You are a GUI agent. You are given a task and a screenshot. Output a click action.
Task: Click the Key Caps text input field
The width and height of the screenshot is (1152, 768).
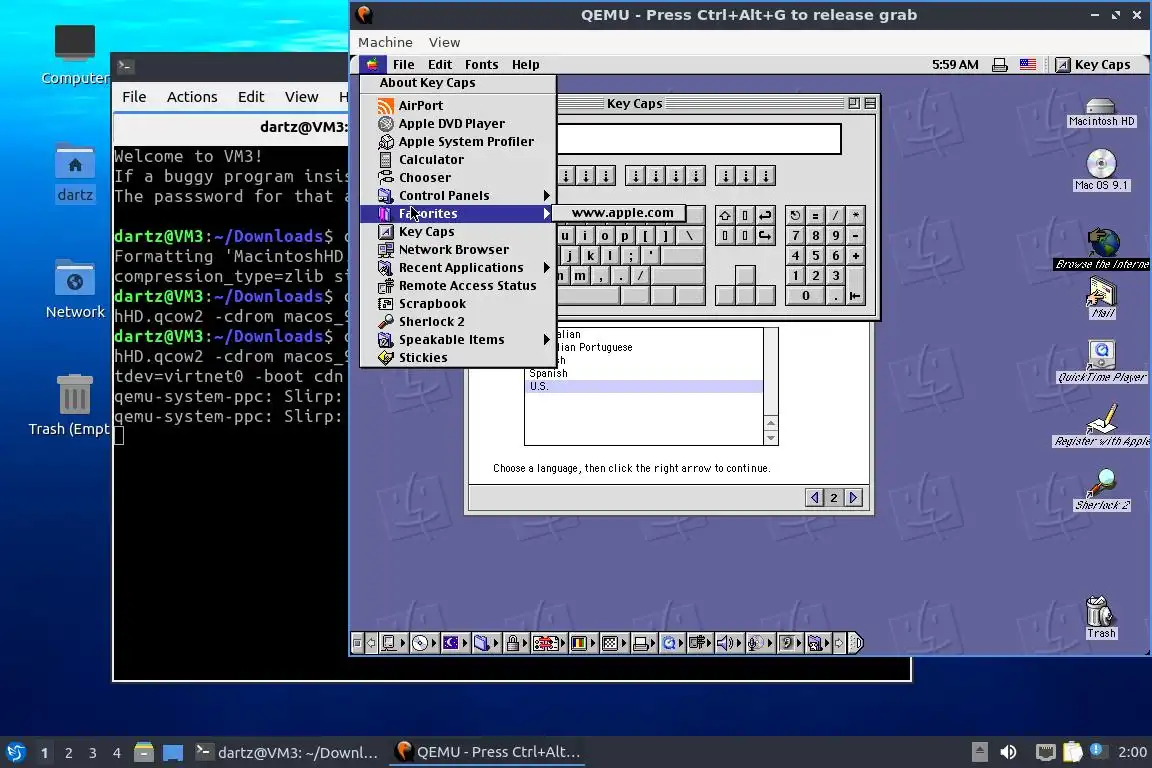click(699, 139)
